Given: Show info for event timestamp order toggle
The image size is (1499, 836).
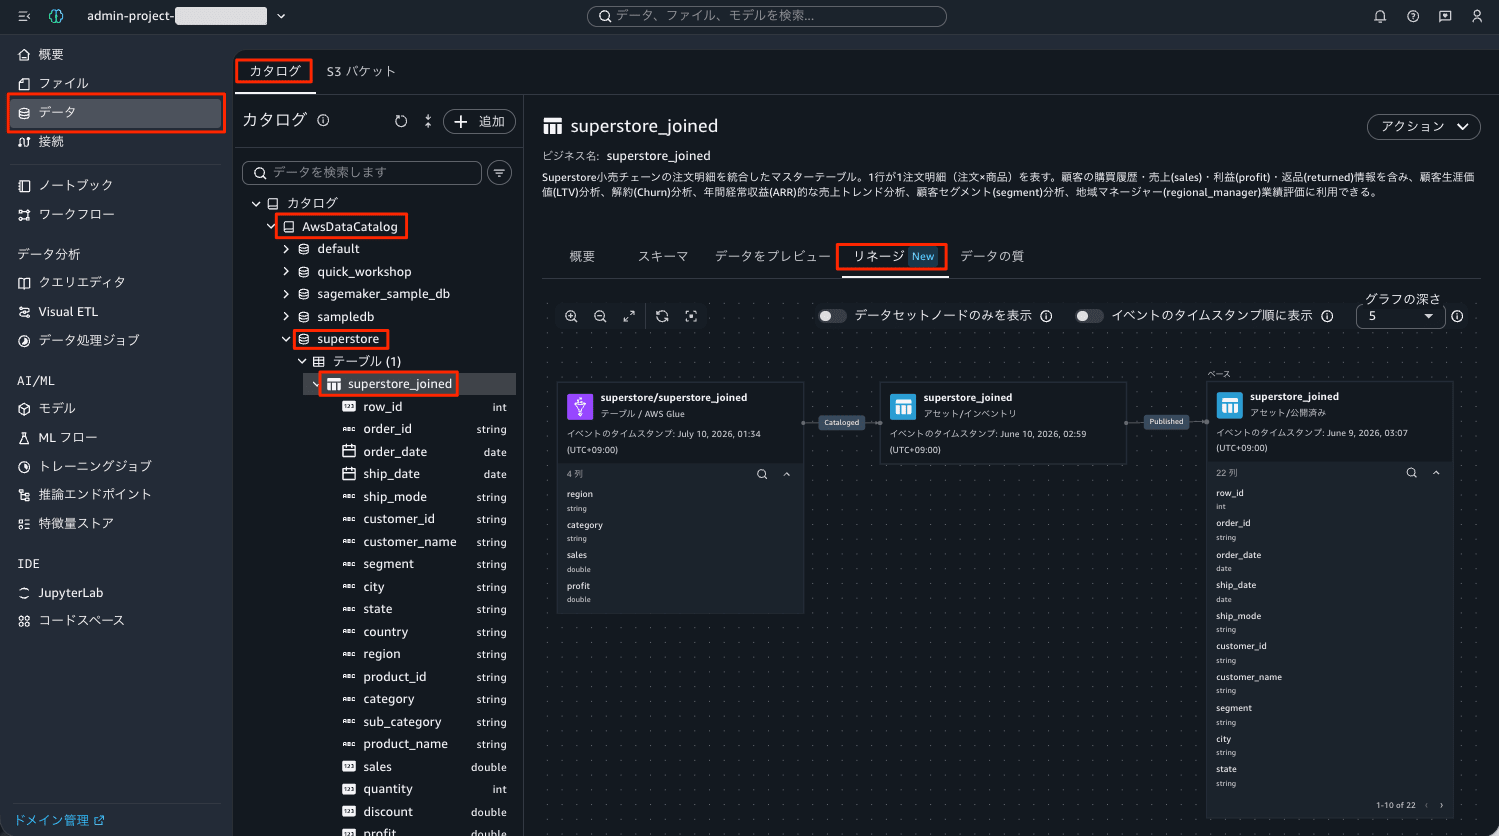Looking at the screenshot, I should (x=1327, y=316).
